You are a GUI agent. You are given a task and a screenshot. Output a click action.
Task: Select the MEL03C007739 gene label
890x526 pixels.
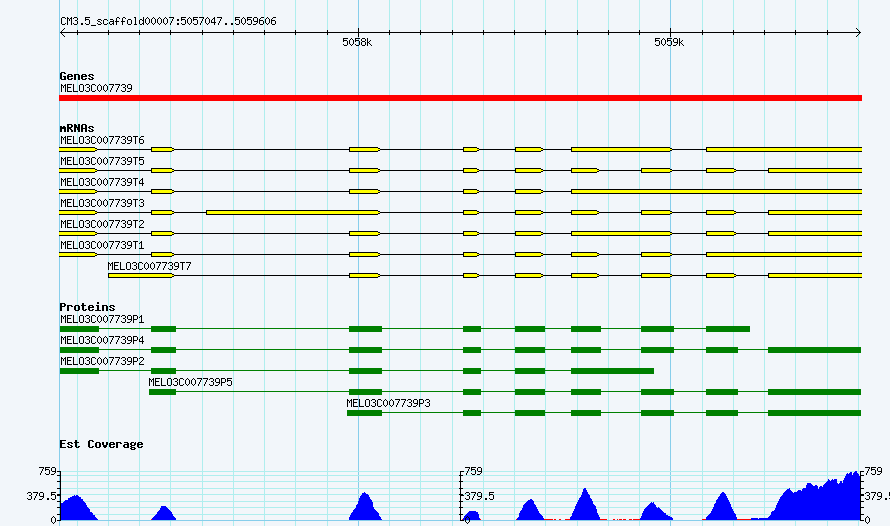pyautogui.click(x=96, y=88)
